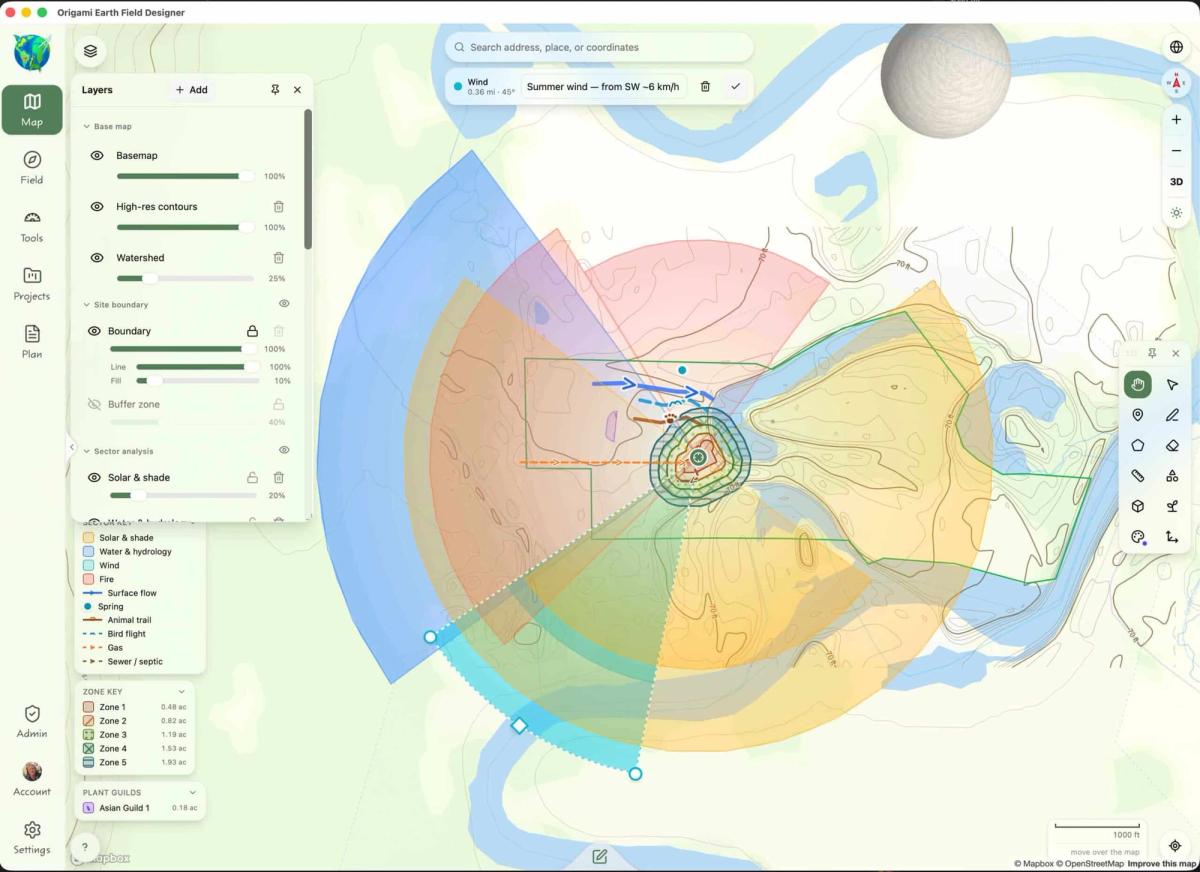
Task: Reset map north with compass button
Action: coord(1176,84)
